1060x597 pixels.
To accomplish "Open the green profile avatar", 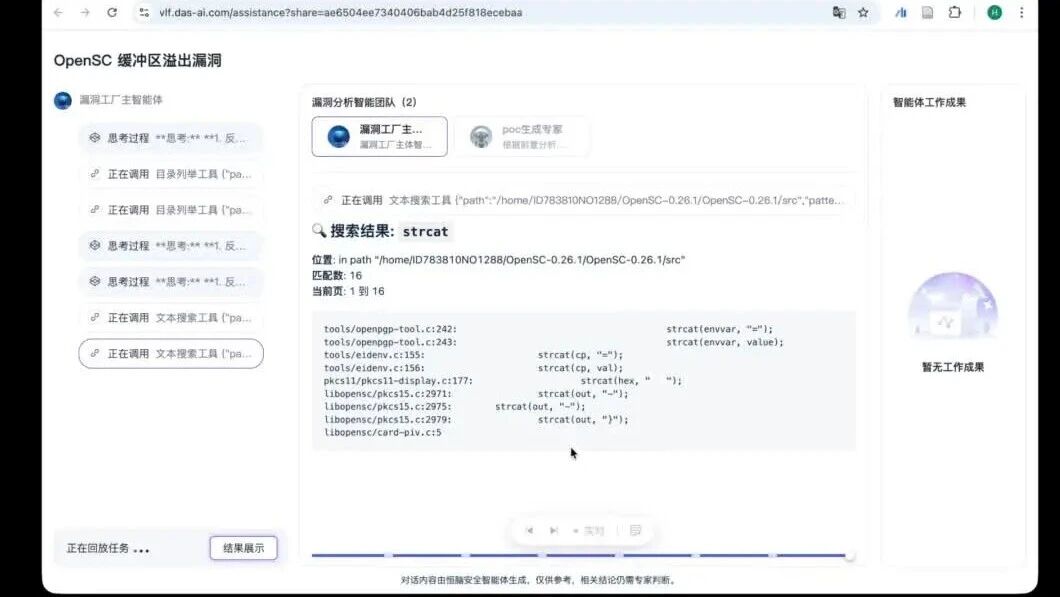I will 994,12.
